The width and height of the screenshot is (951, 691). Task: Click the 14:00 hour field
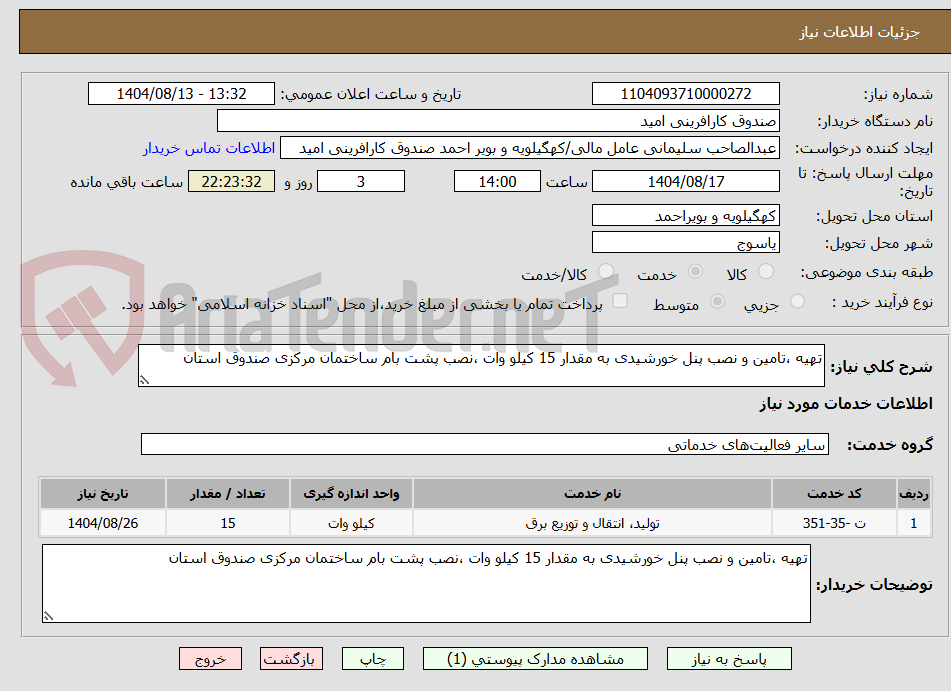click(497, 181)
